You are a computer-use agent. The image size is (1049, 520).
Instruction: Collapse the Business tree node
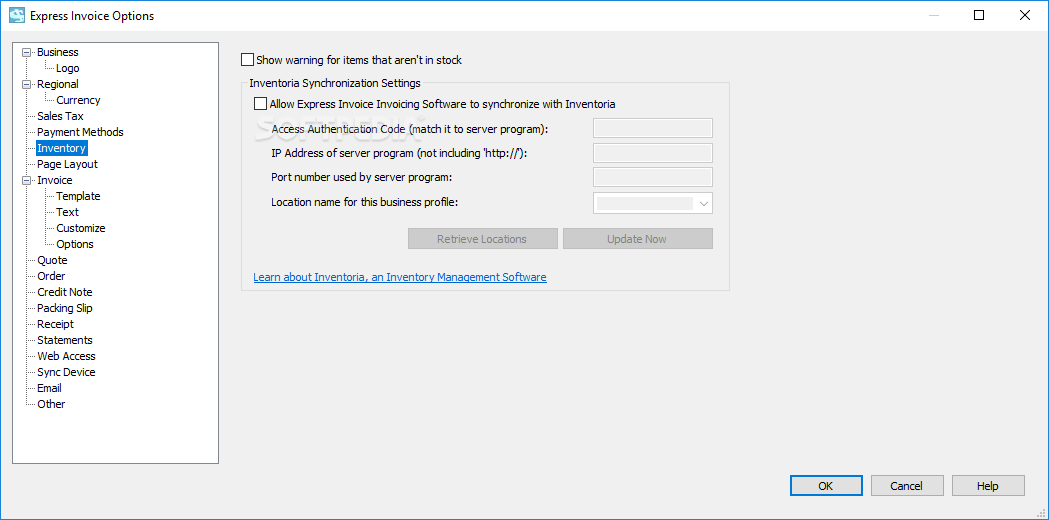tap(26, 52)
